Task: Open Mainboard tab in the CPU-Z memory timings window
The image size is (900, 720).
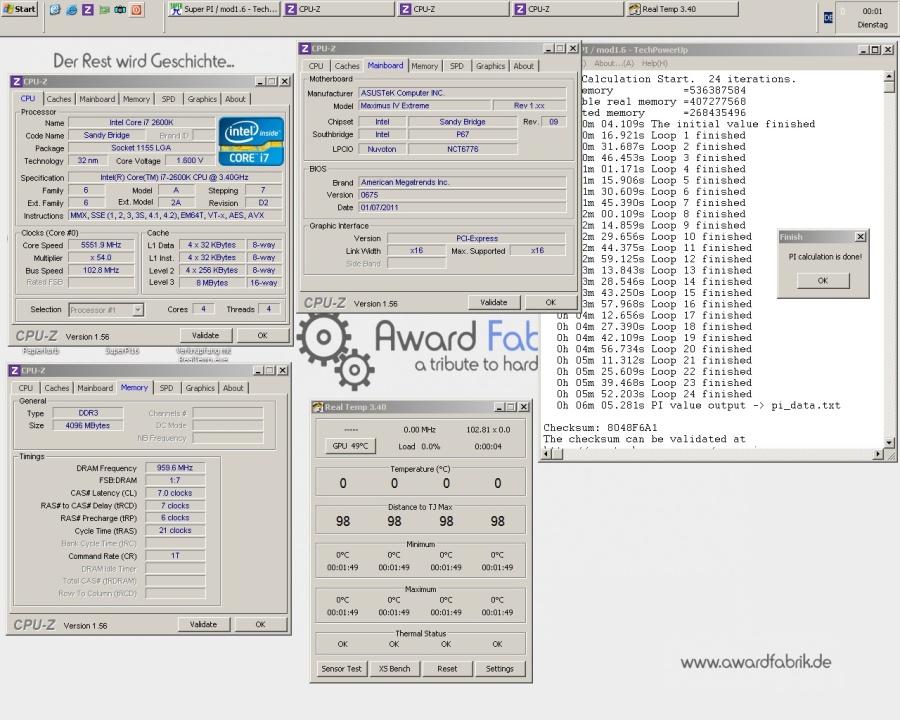Action: click(95, 388)
